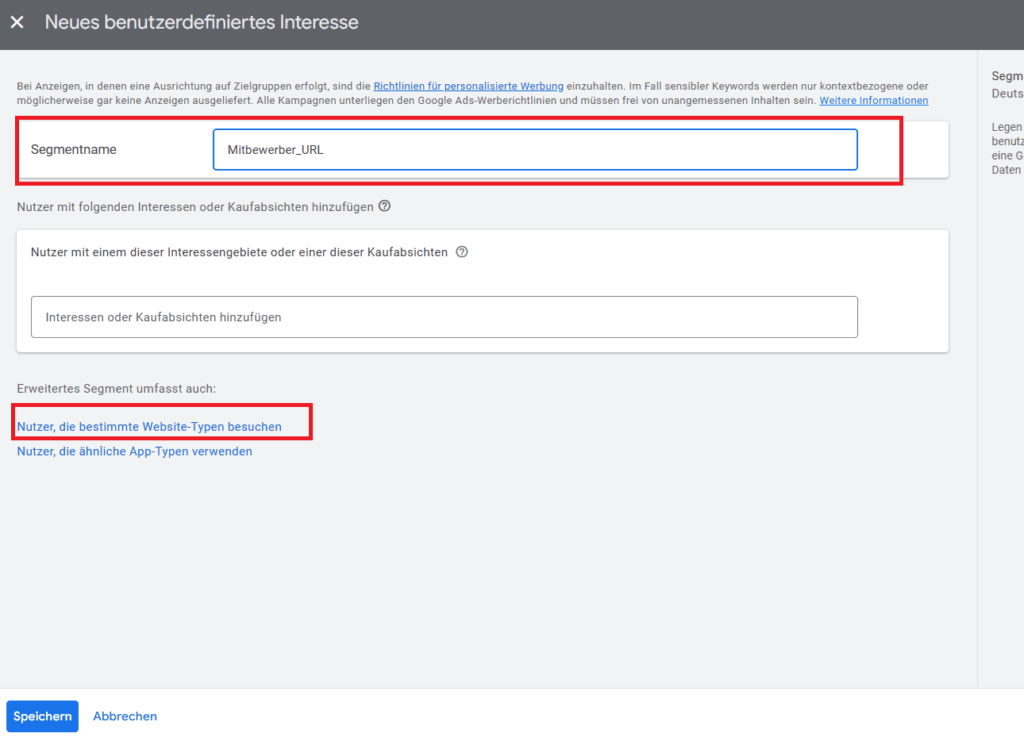Open the Weitere Informationen link
This screenshot has width=1024, height=741.
coord(874,101)
